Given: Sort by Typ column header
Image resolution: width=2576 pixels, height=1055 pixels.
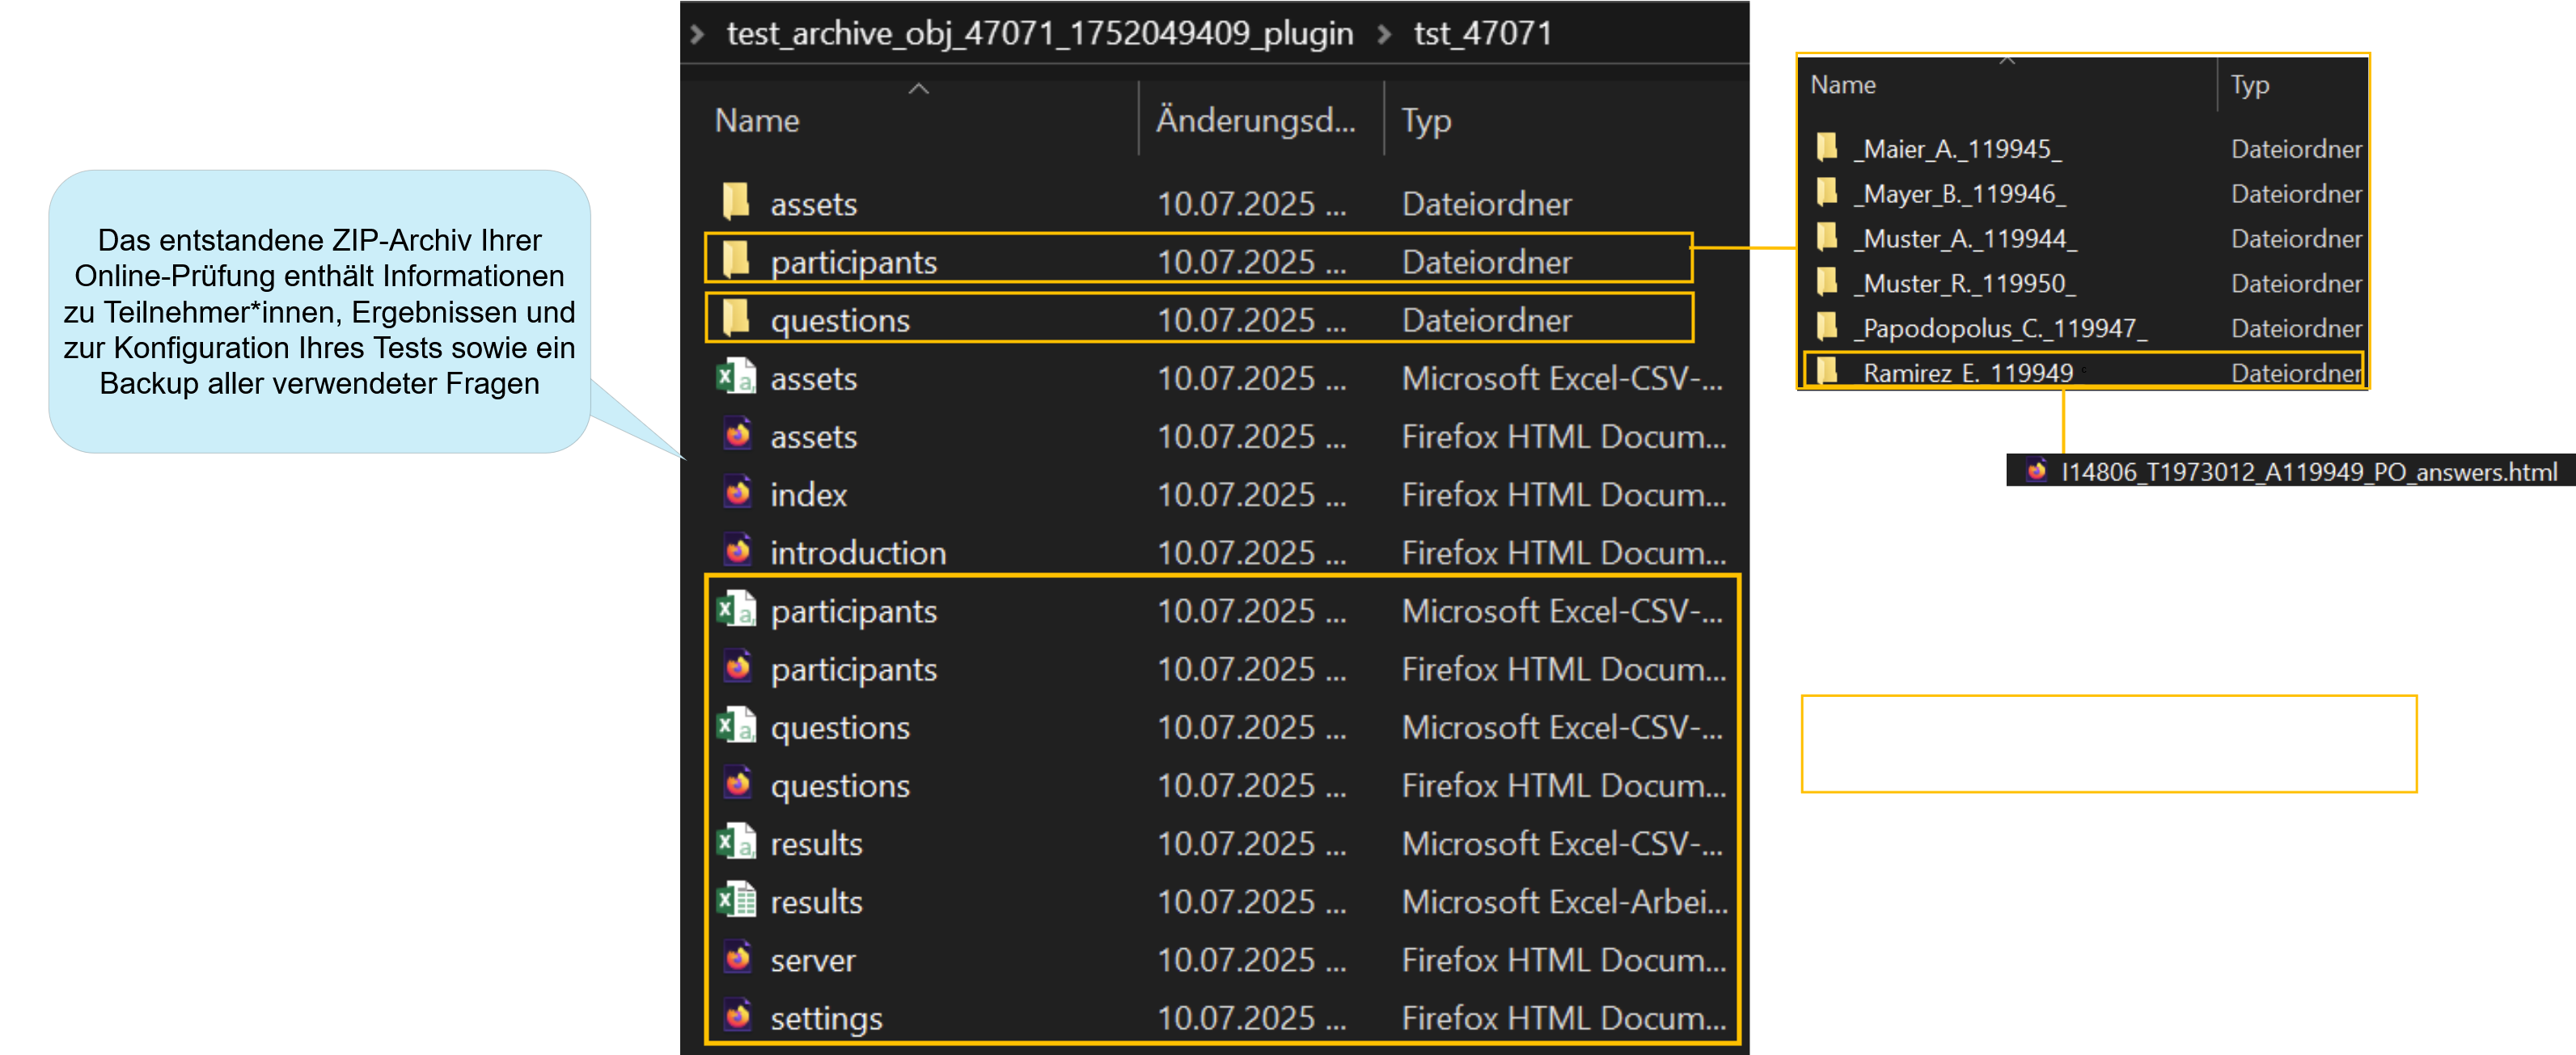Looking at the screenshot, I should click(x=1426, y=122).
